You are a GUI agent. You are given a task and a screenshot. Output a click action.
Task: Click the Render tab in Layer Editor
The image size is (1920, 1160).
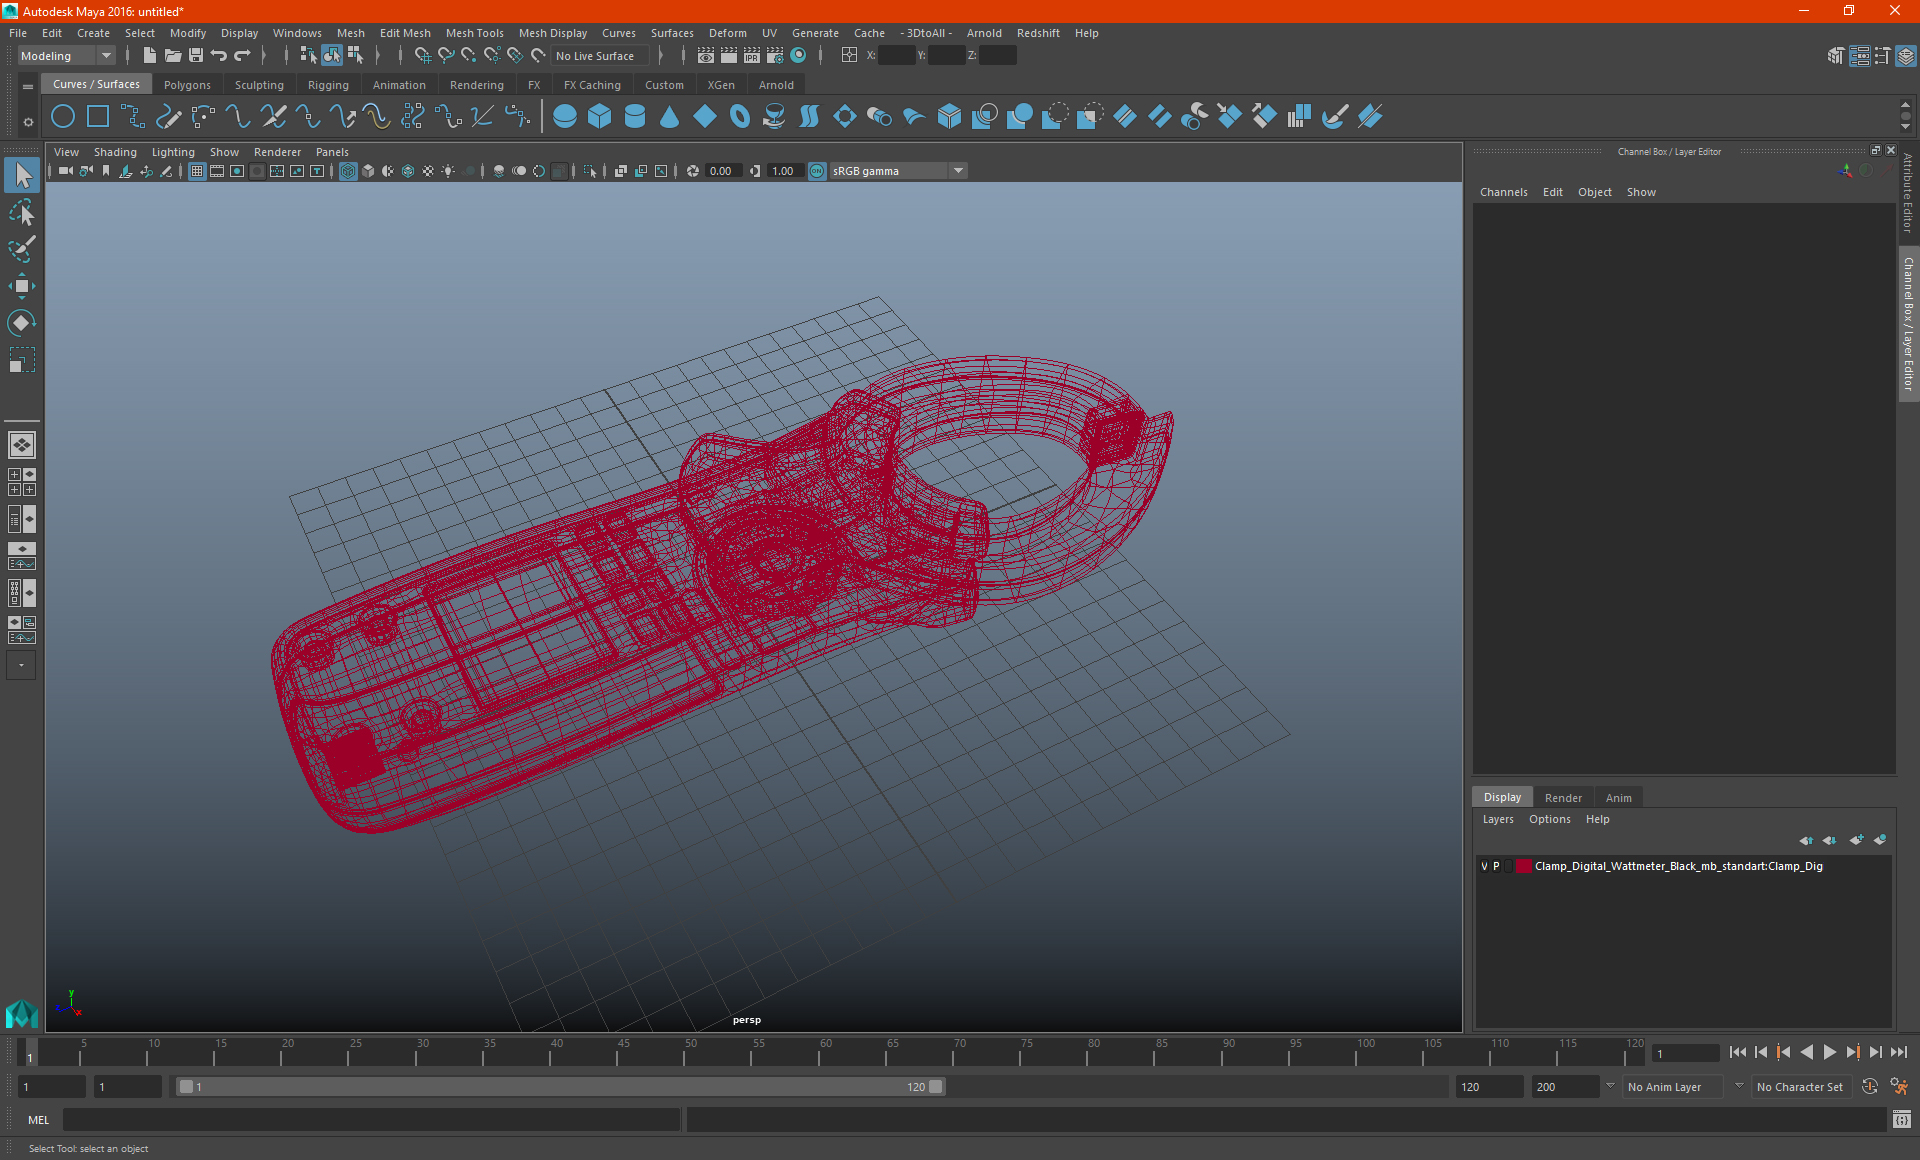tap(1563, 797)
